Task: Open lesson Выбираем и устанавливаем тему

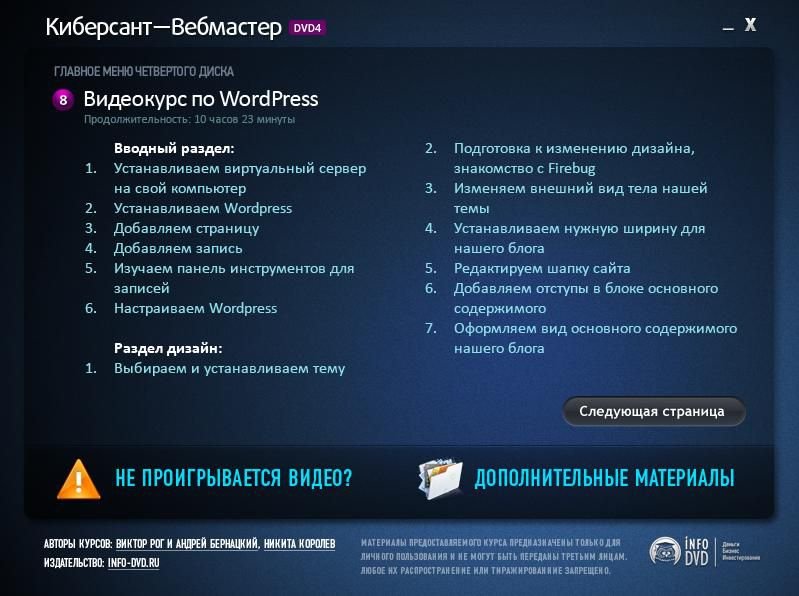Action: [229, 368]
